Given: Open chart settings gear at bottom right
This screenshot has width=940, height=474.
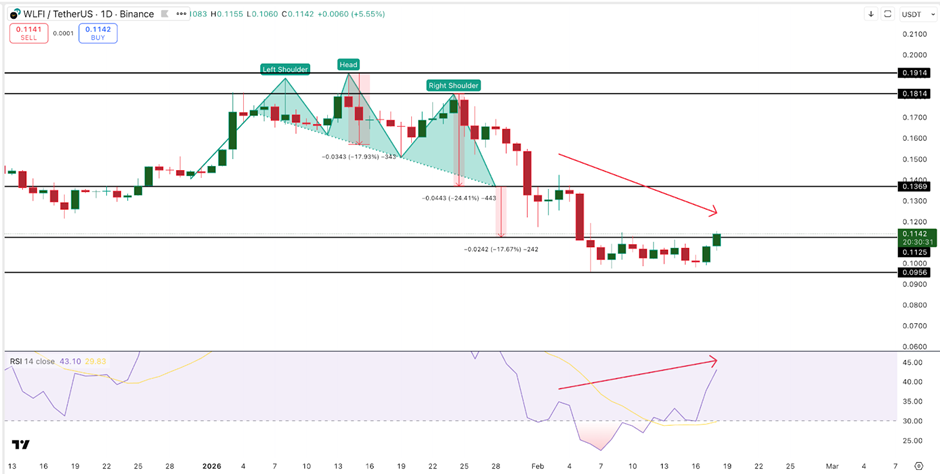Looking at the screenshot, I should 918,466.
